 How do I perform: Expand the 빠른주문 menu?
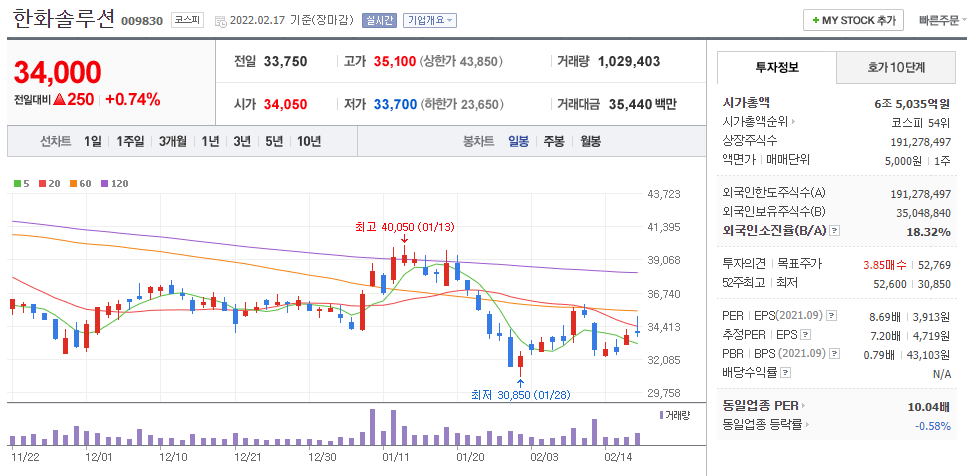pyautogui.click(x=943, y=20)
